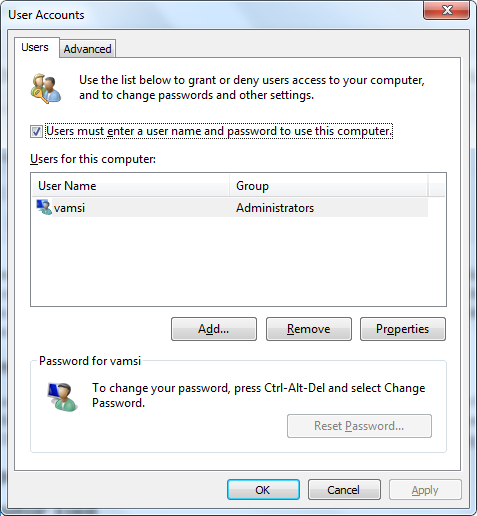Open the Add... user dialog
Viewport: 477px width, 516px height.
(x=214, y=329)
